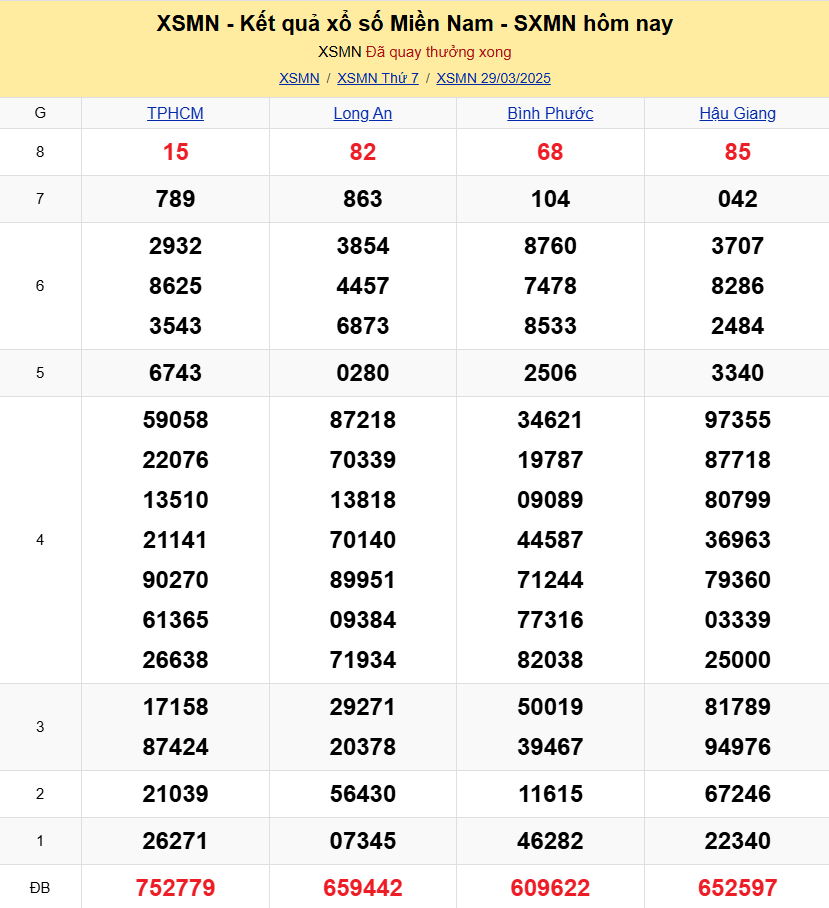This screenshot has width=829, height=908.
Task: Click Bình Phước special prize 609622
Action: [550, 887]
